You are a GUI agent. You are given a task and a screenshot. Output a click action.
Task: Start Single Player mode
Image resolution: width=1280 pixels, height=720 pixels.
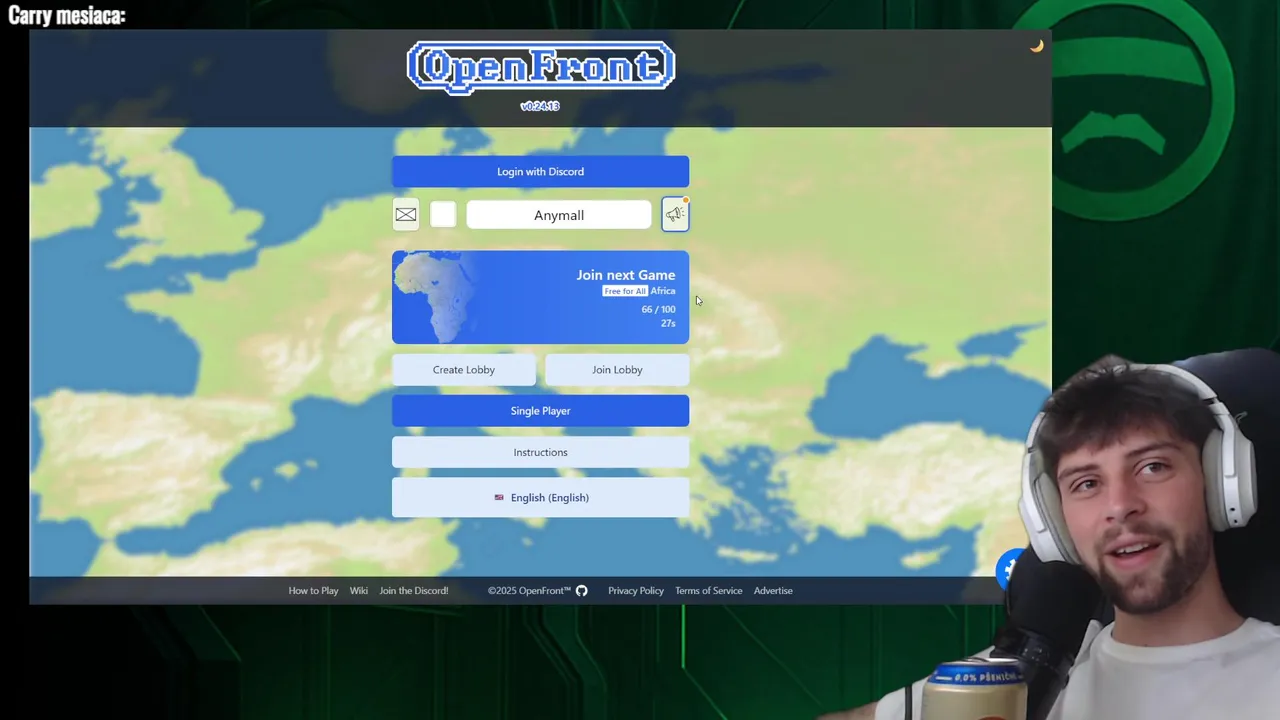point(540,411)
